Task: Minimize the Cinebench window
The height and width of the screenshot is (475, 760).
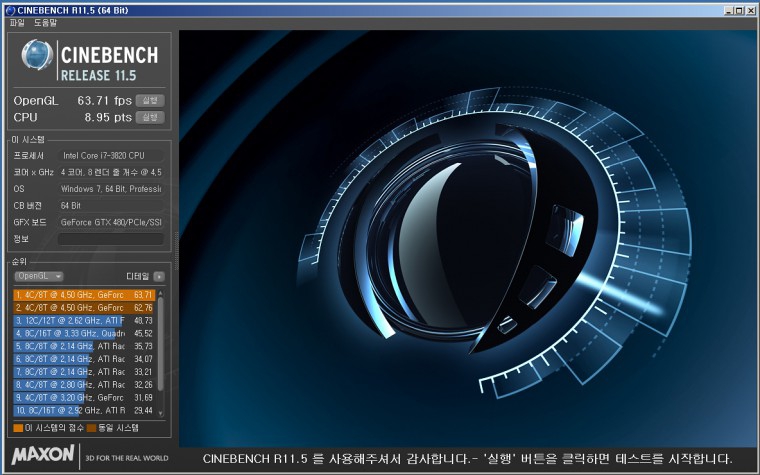Action: point(729,10)
